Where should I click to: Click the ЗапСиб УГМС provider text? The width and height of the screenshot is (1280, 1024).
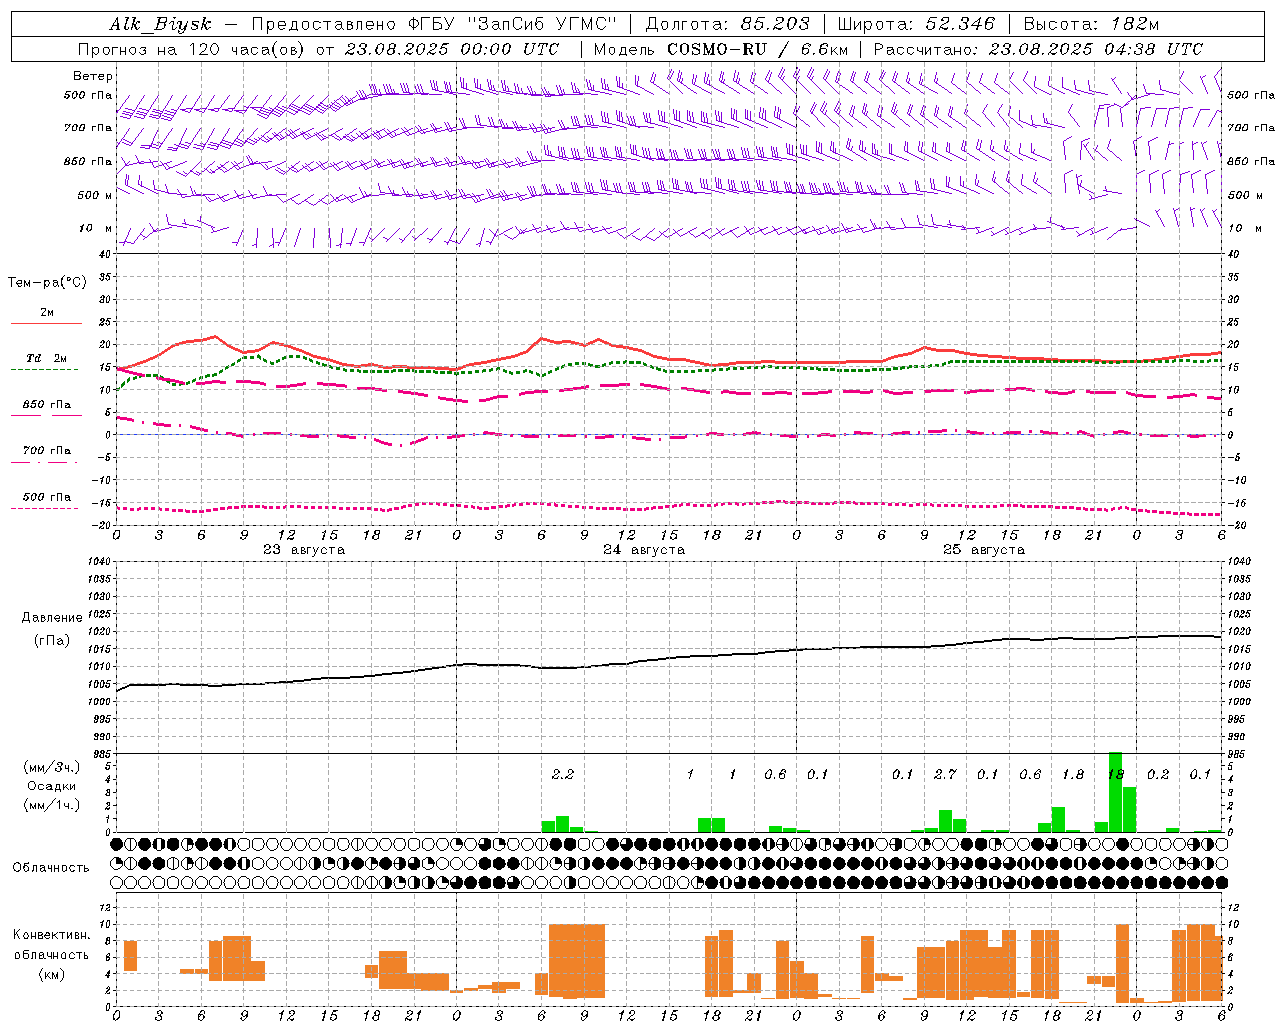[544, 24]
